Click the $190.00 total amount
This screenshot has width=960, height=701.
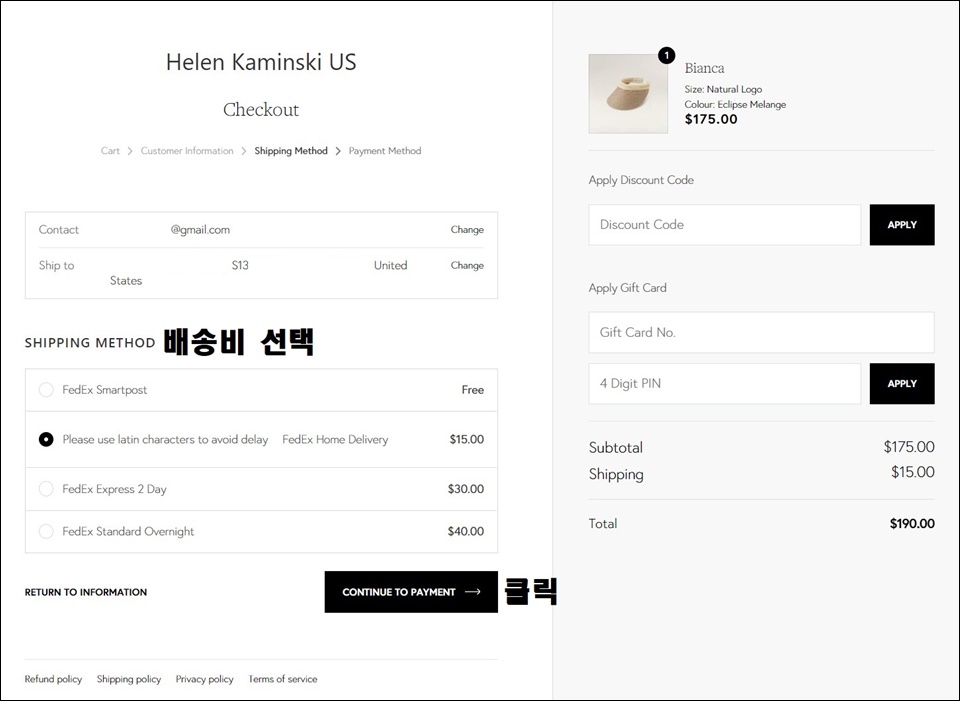[912, 523]
